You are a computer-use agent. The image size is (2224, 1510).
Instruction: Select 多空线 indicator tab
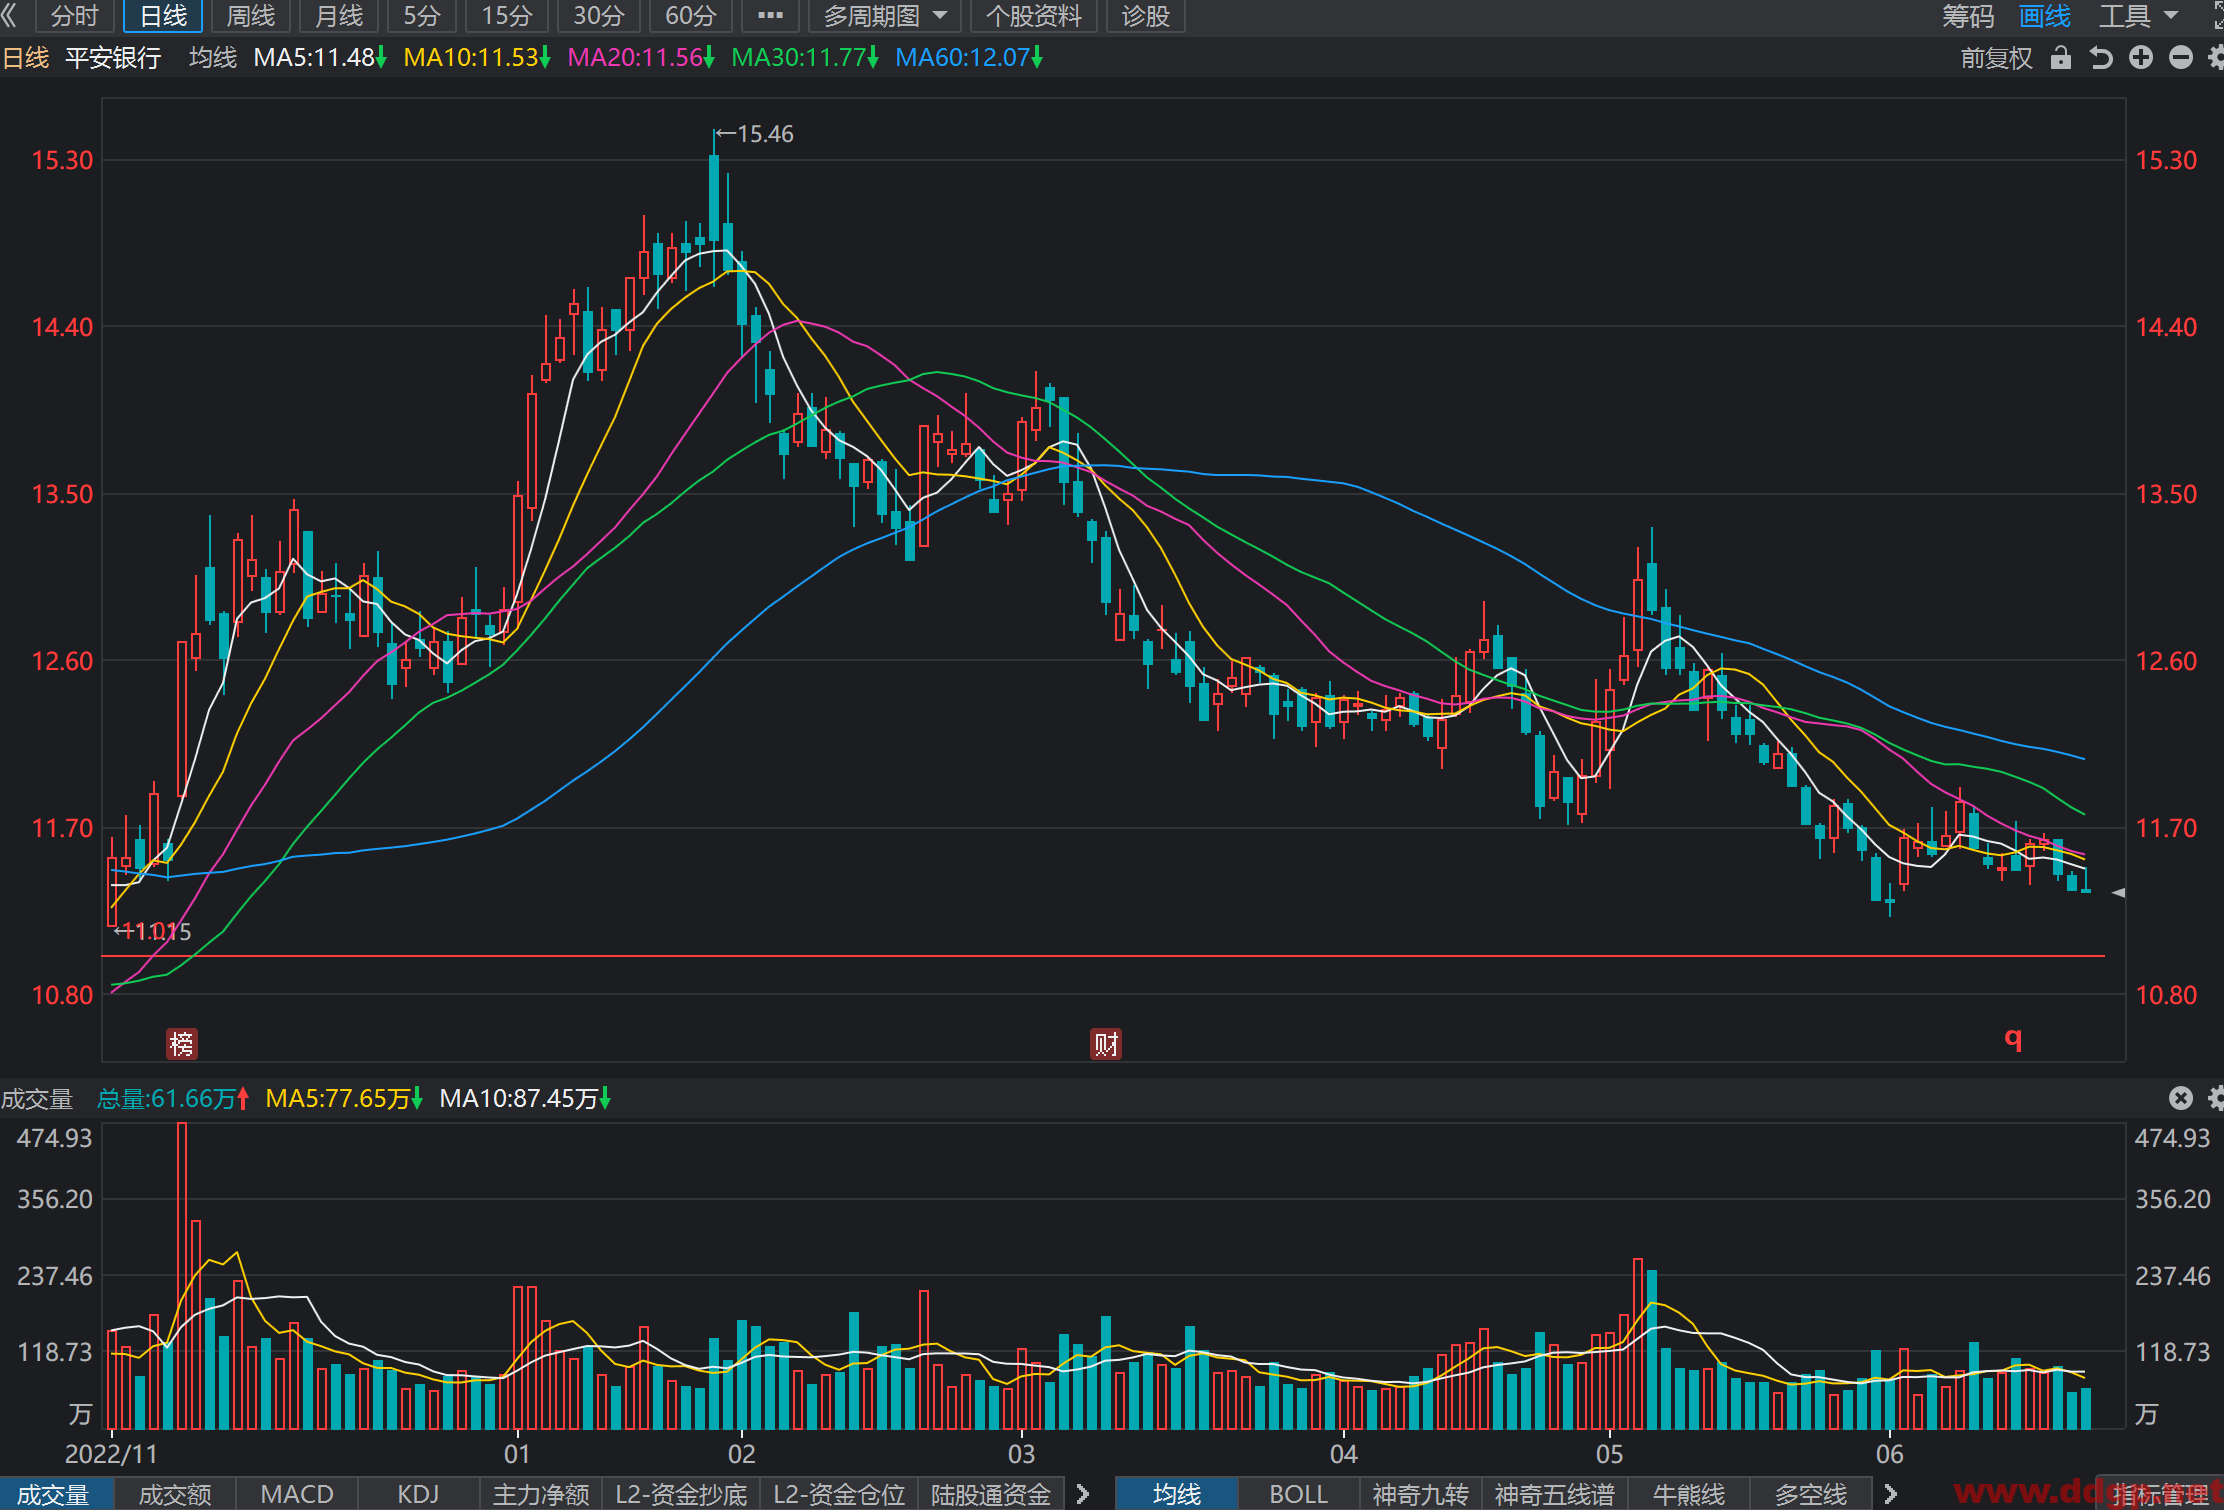coord(1811,1494)
